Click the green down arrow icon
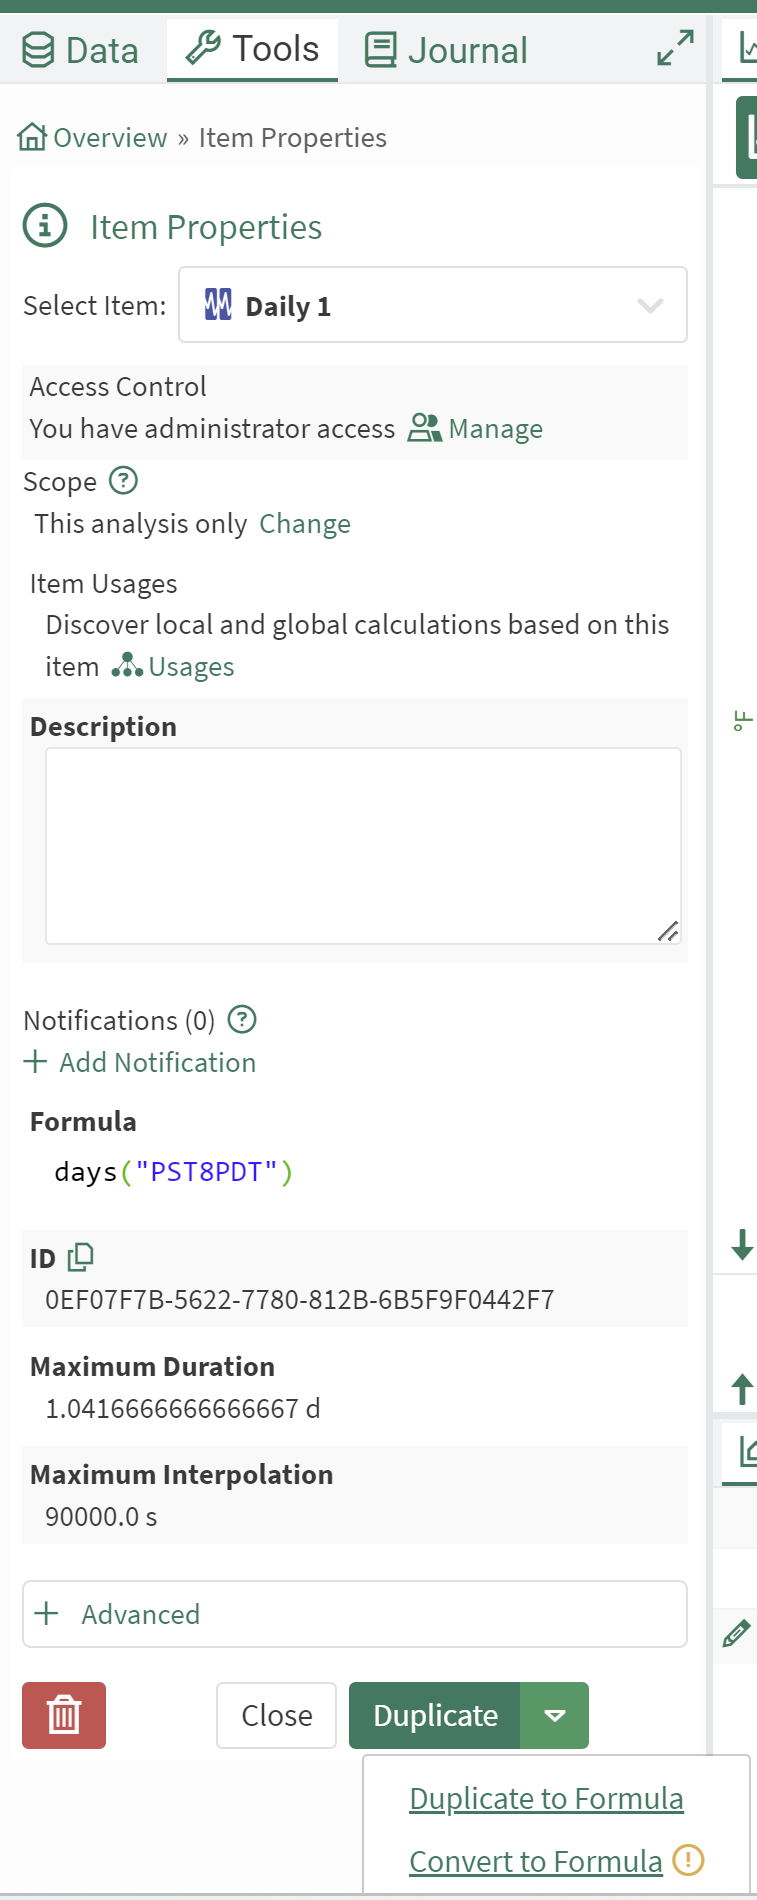Viewport: 757px width, 1900px height. pos(742,1245)
